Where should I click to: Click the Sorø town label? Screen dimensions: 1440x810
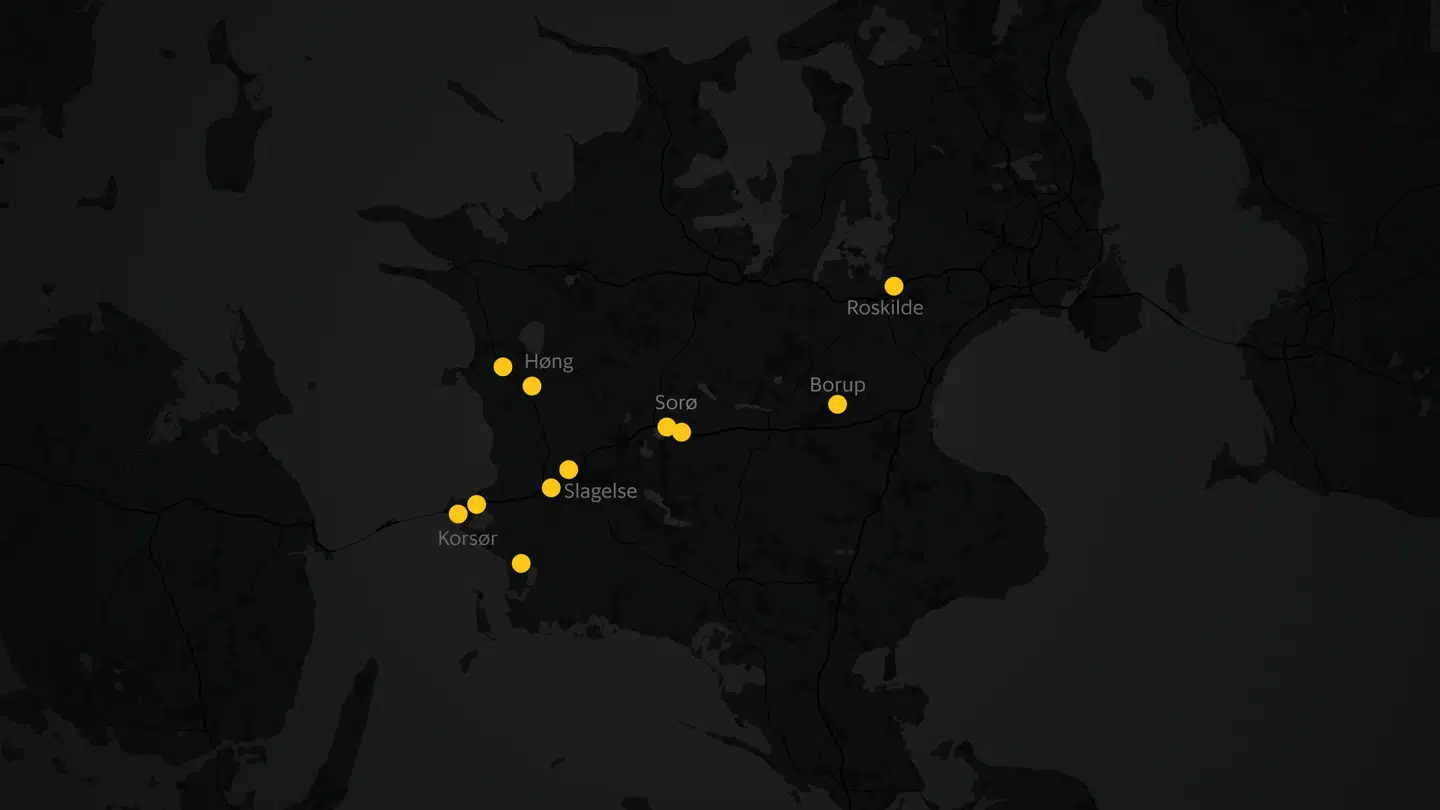[x=675, y=403]
